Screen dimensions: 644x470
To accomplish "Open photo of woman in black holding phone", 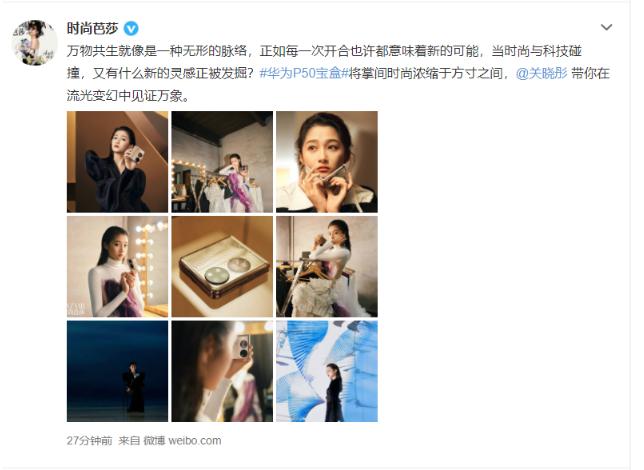I will click(117, 161).
